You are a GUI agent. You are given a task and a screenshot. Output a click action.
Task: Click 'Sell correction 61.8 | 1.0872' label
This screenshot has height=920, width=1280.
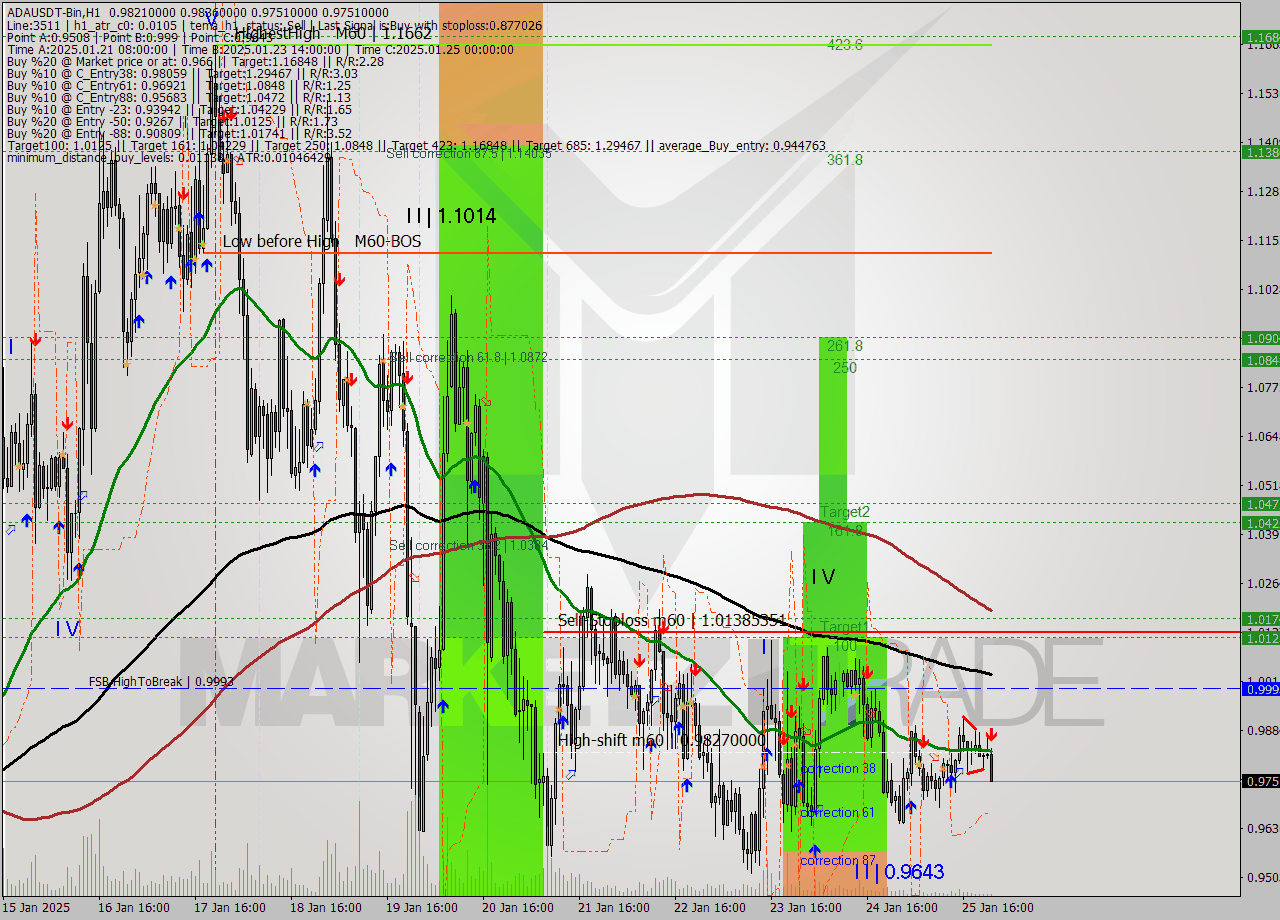(468, 357)
